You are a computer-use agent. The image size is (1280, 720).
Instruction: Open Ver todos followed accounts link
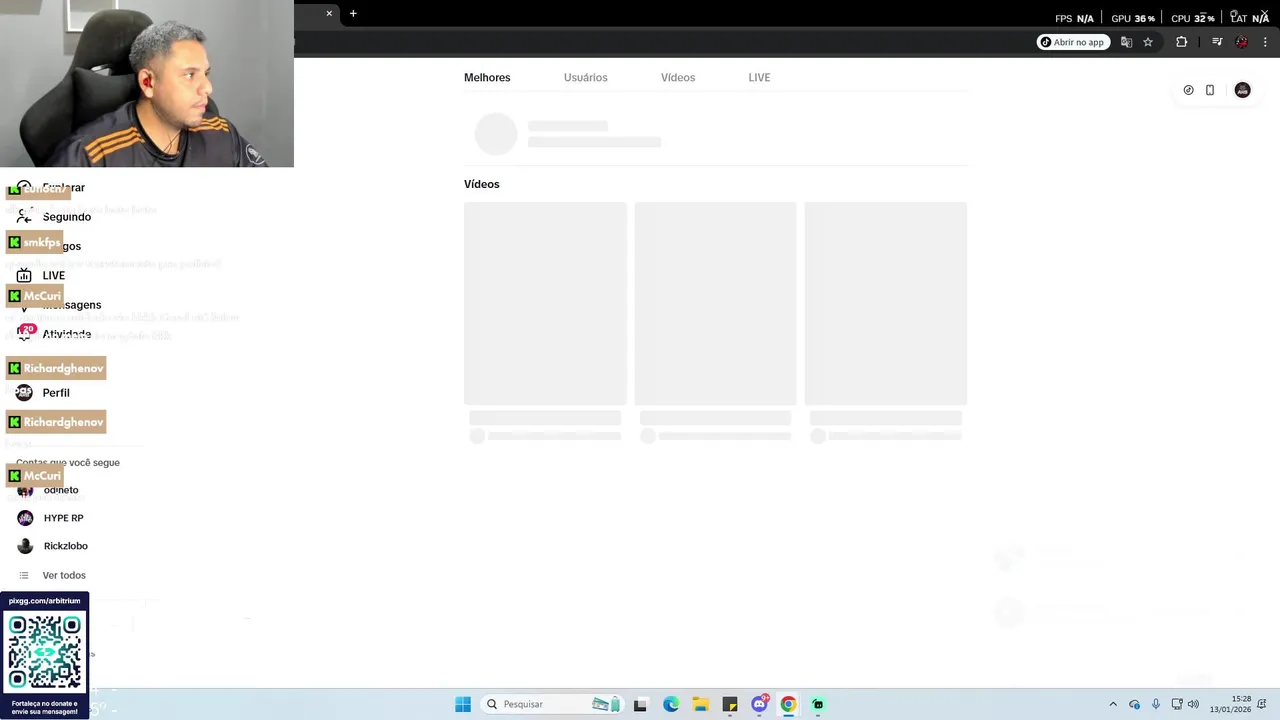[64, 575]
